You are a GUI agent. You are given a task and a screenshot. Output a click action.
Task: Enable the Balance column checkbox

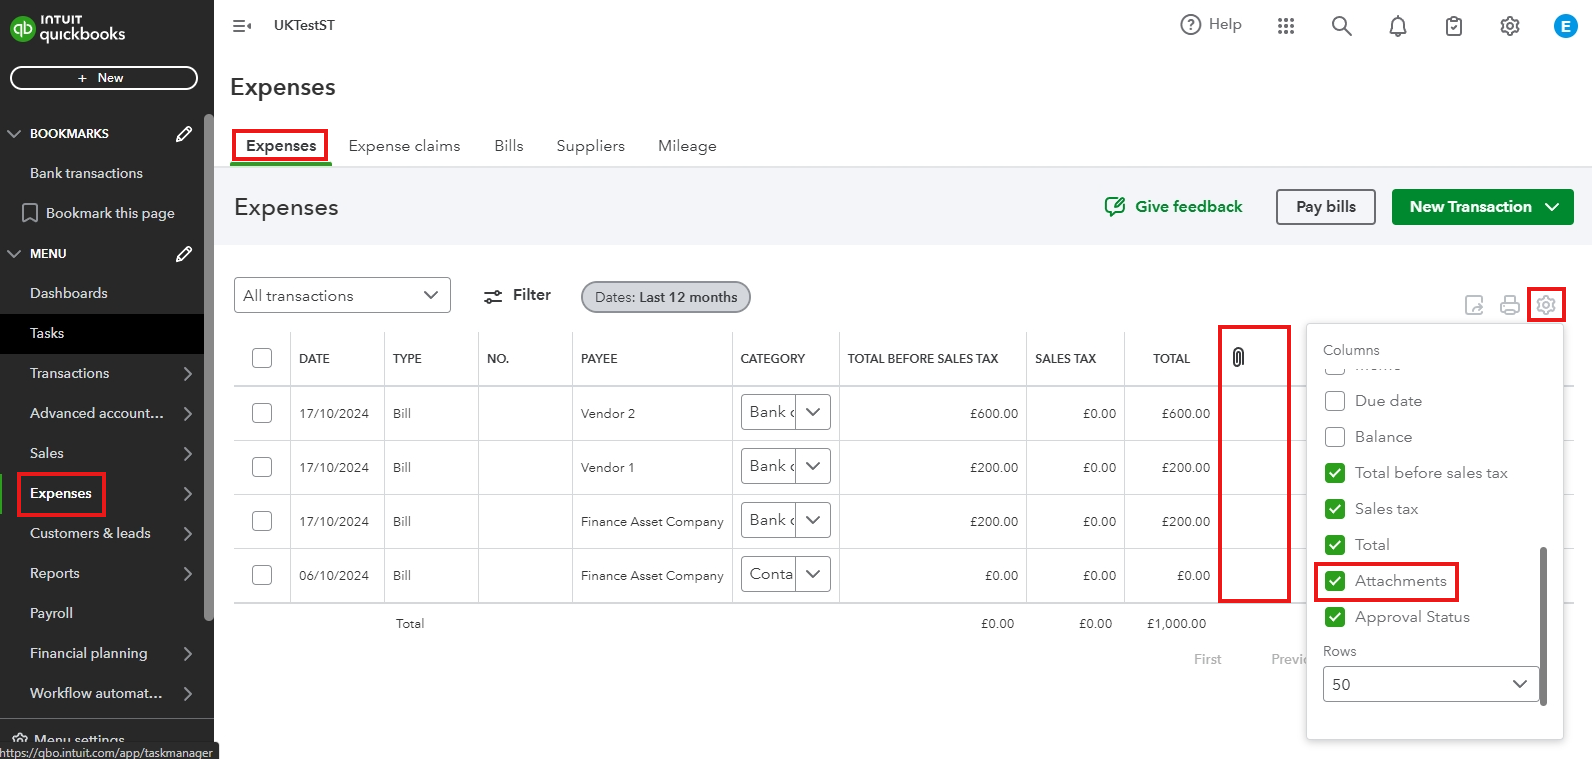[1335, 437]
